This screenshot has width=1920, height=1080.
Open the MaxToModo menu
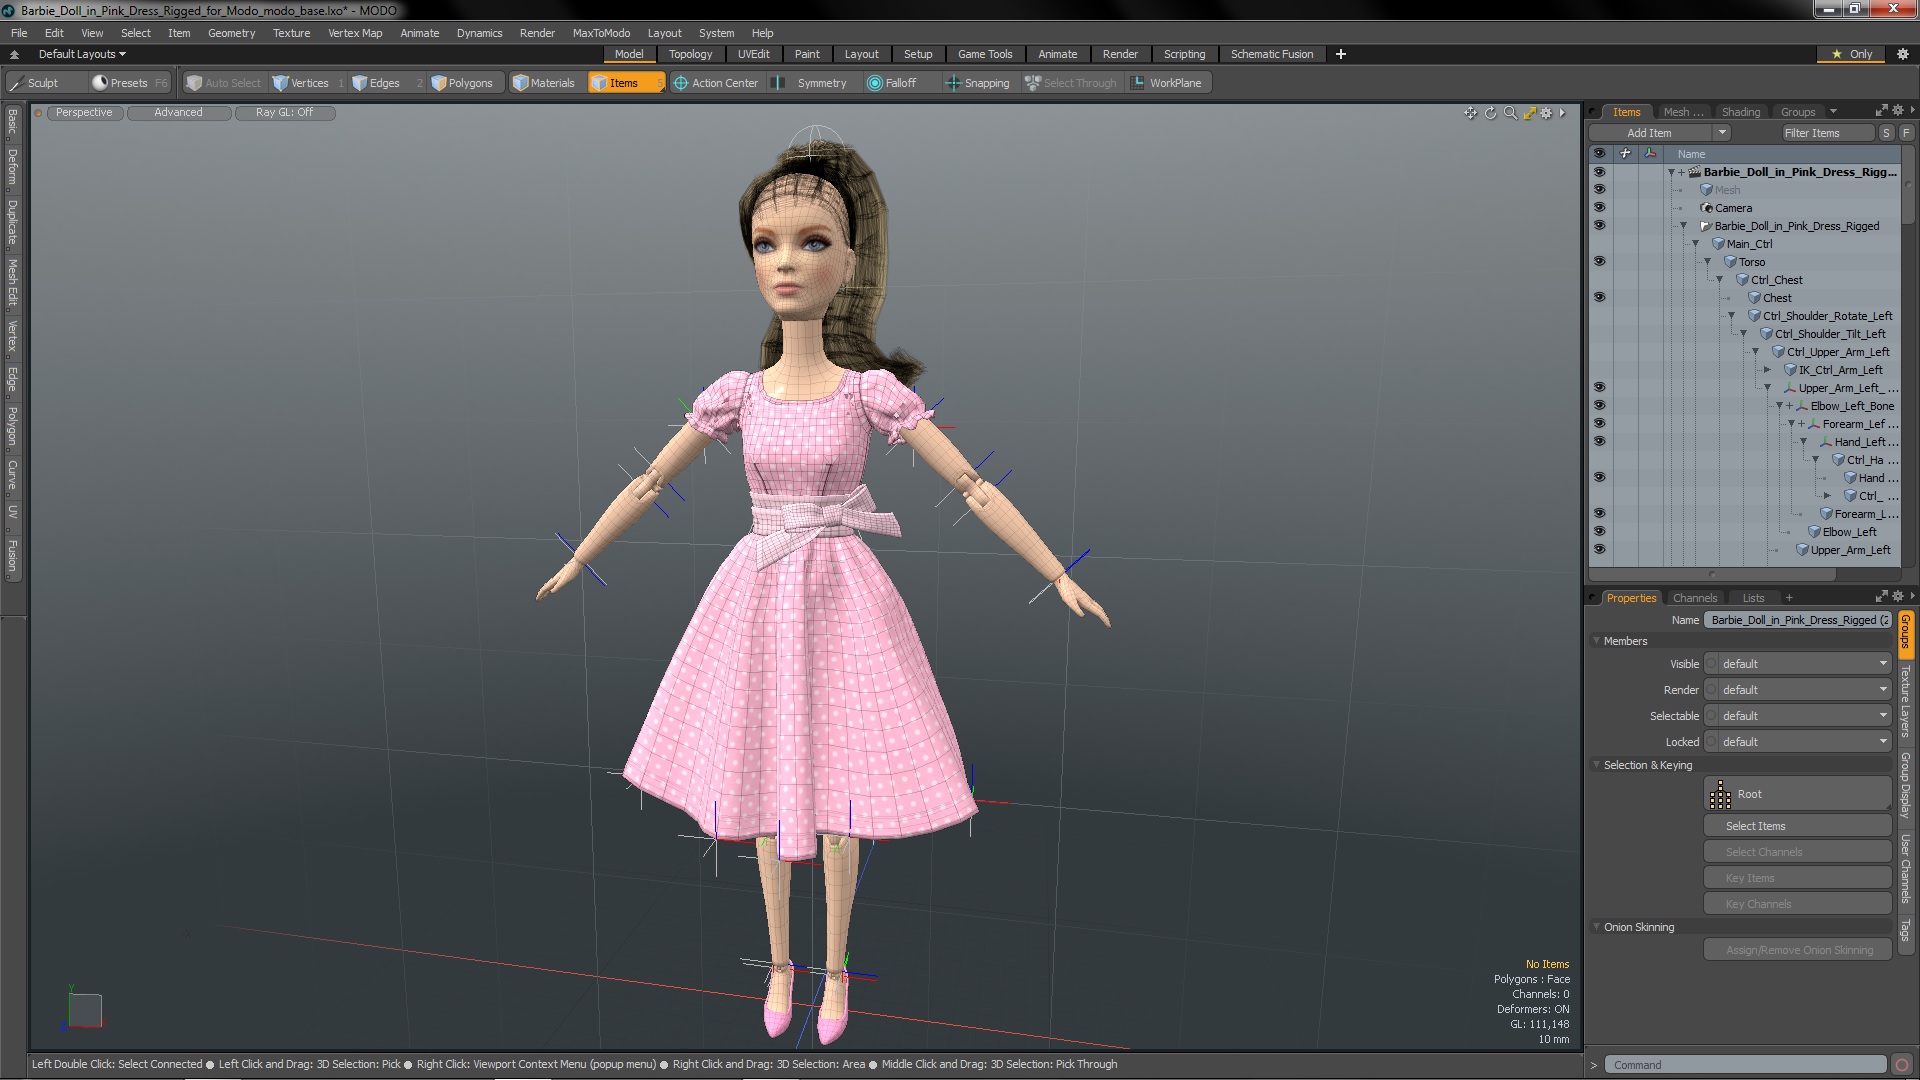pyautogui.click(x=601, y=33)
